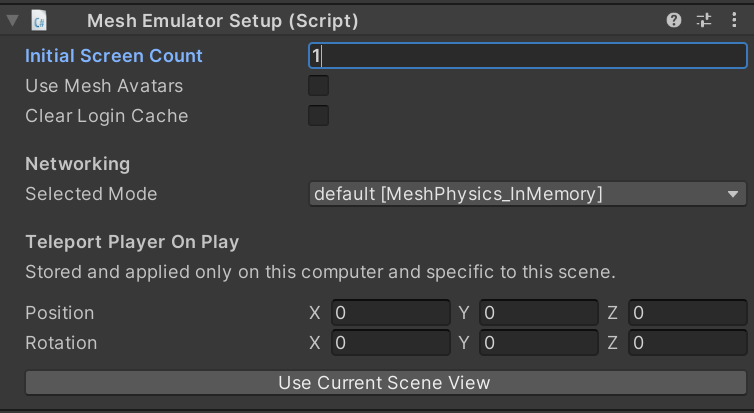Open the Selected Mode dropdown
This screenshot has width=754, height=413.
pyautogui.click(x=527, y=194)
